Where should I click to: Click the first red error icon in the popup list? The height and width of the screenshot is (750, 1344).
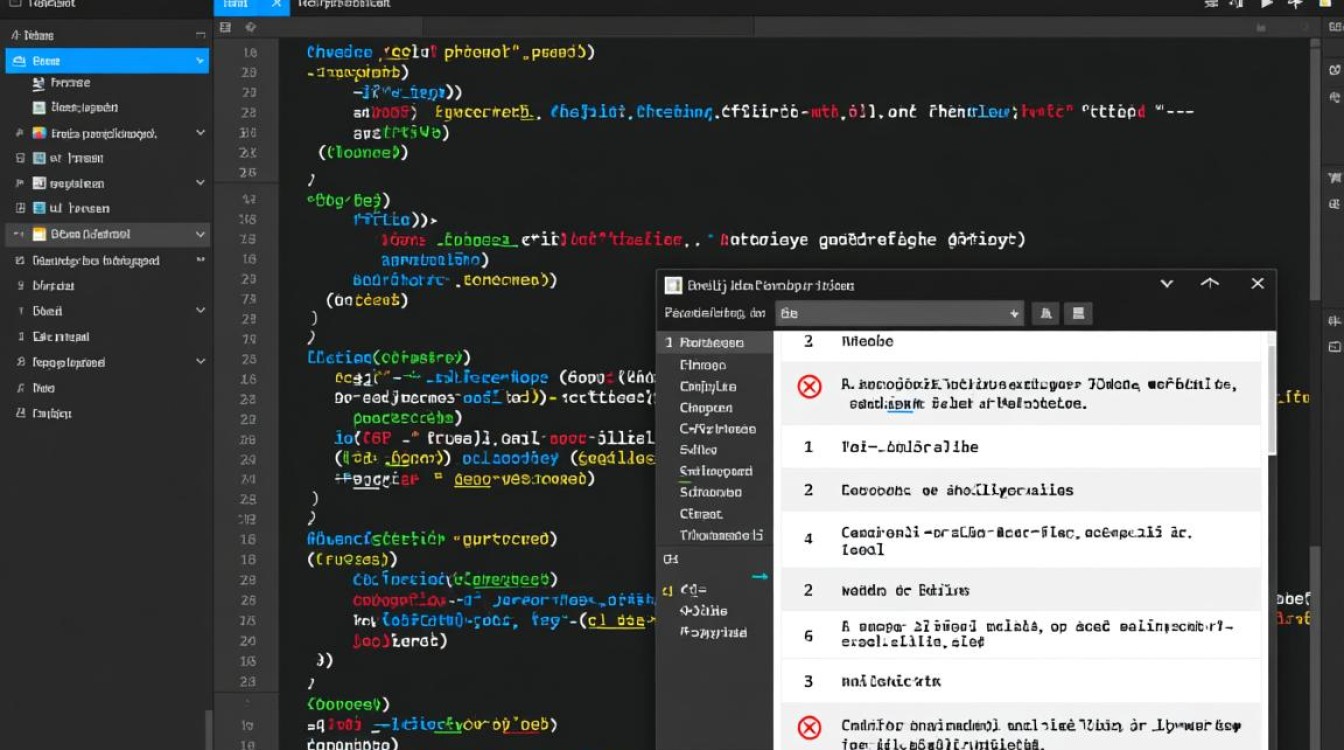coord(809,386)
